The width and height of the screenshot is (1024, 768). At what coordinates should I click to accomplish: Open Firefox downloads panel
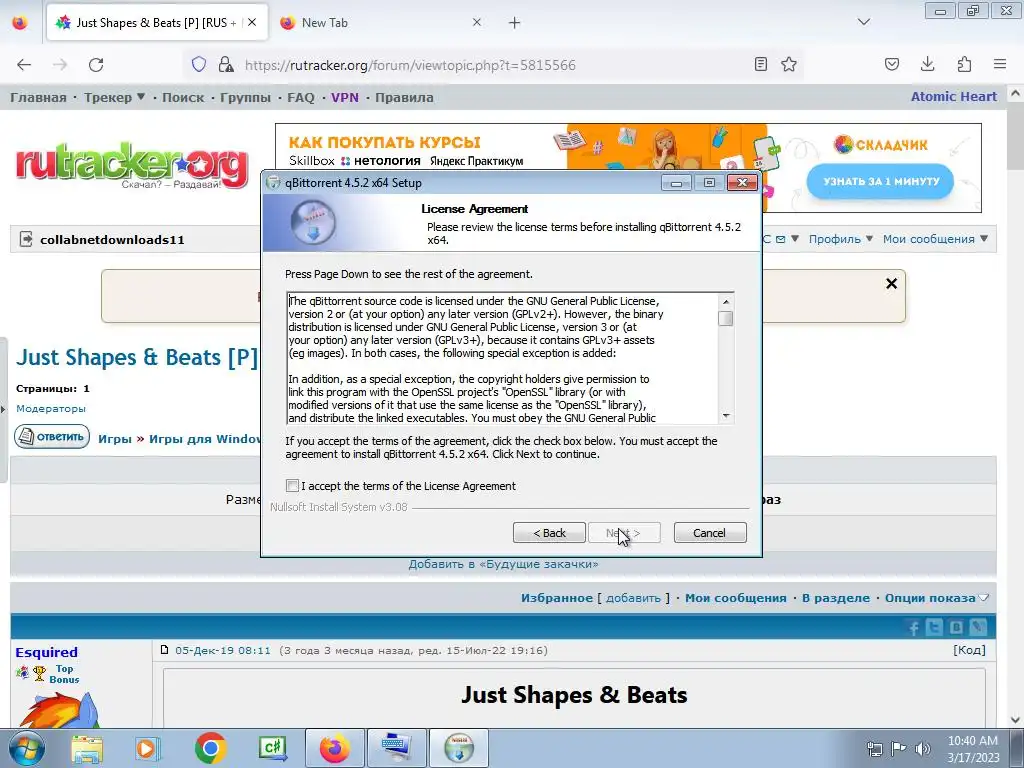[x=927, y=64]
